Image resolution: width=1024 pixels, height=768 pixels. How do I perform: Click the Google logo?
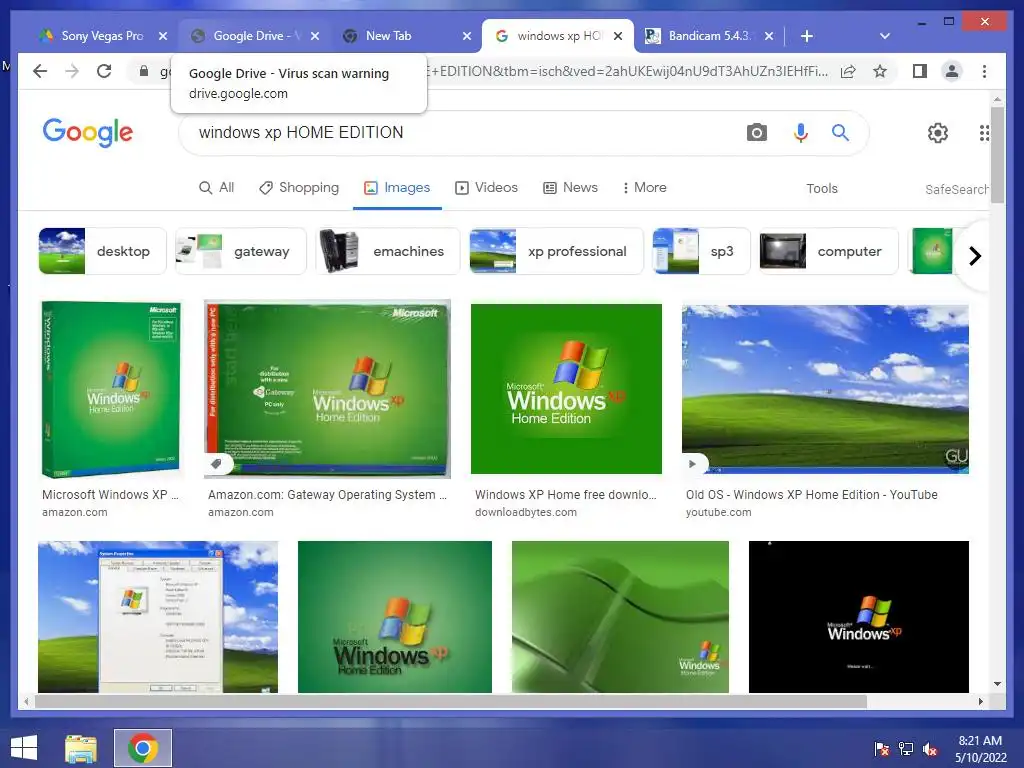[x=88, y=133]
